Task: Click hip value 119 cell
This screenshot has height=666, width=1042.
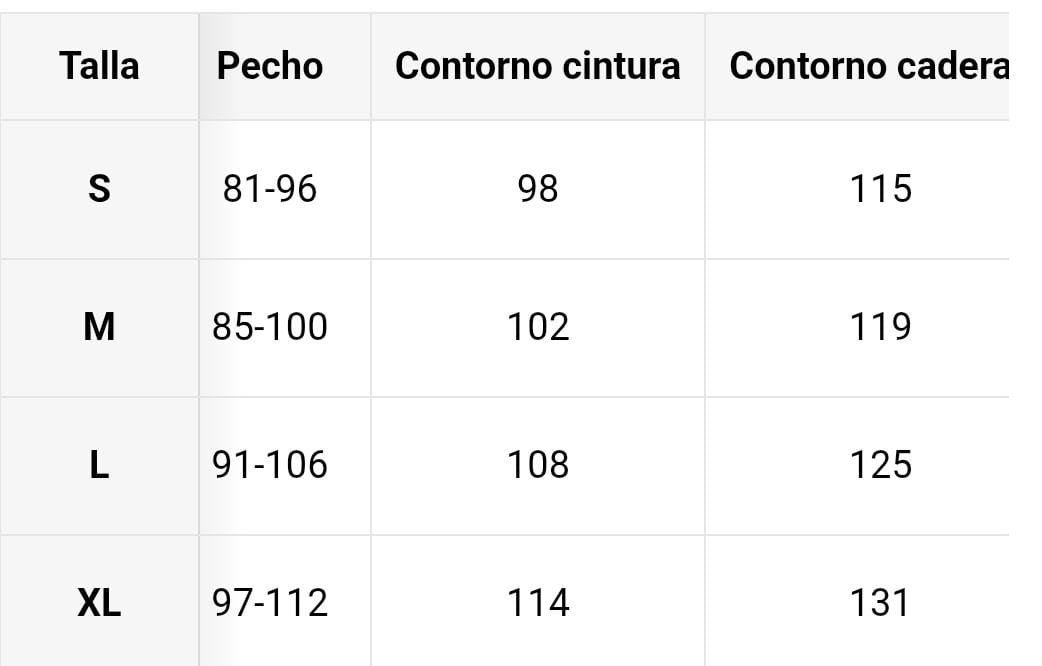Action: point(880,327)
